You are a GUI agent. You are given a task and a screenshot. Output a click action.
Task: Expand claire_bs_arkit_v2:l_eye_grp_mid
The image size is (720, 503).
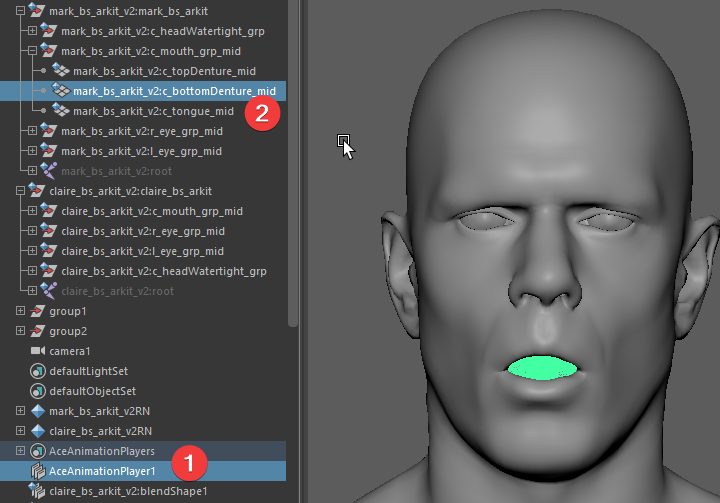[x=32, y=251]
